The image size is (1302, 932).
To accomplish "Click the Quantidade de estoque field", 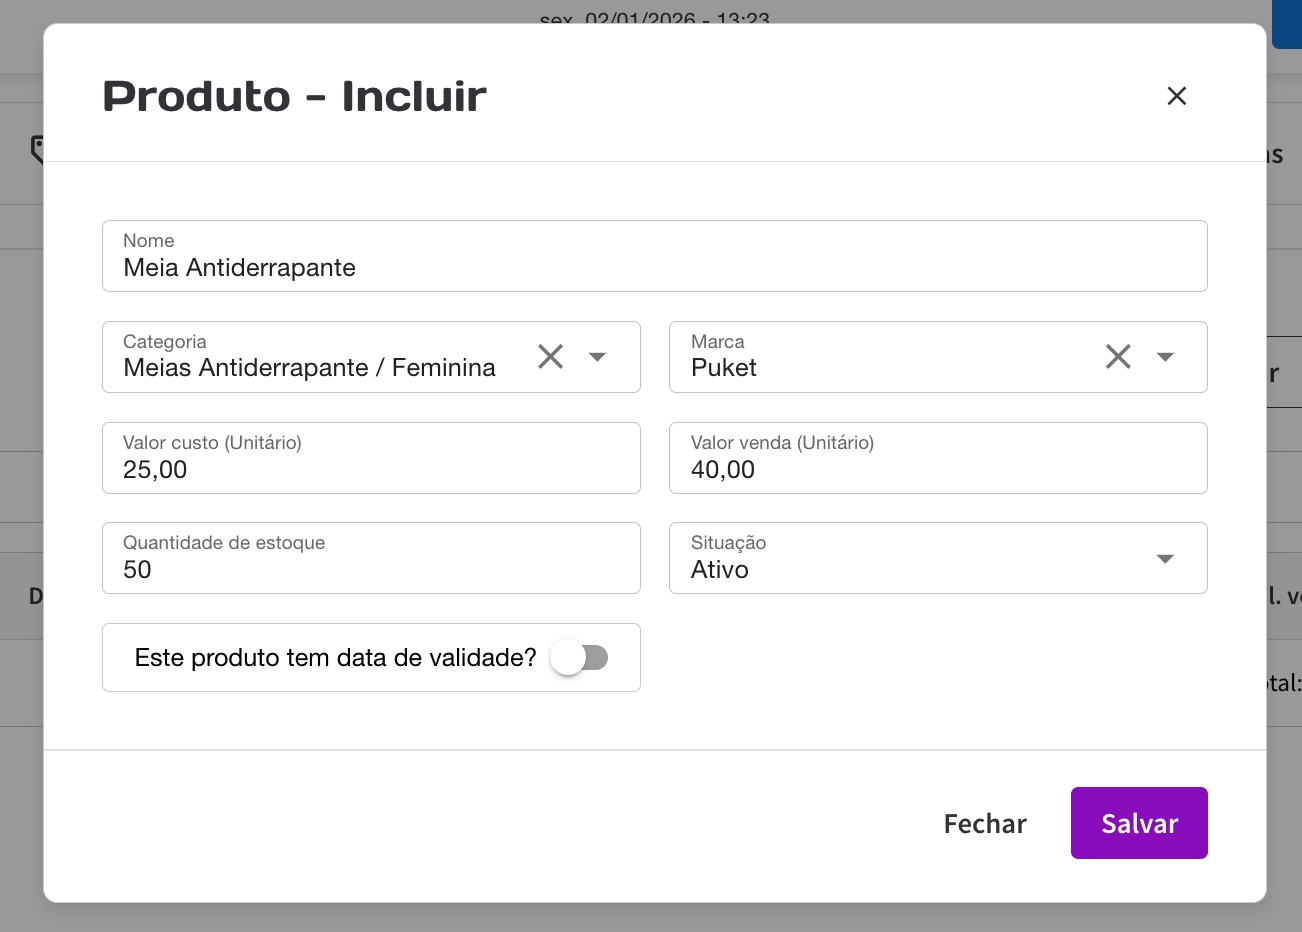I will (x=370, y=570).
